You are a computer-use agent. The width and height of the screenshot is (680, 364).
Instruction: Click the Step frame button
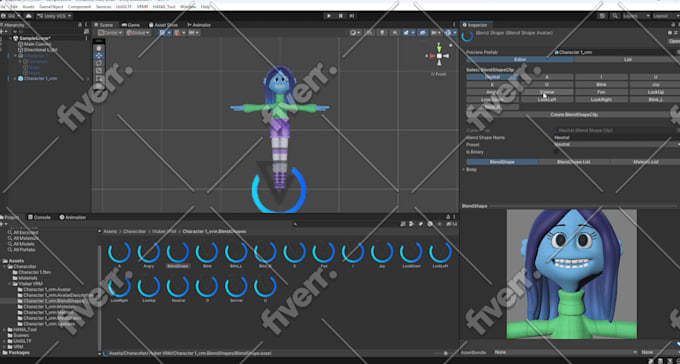352,16
